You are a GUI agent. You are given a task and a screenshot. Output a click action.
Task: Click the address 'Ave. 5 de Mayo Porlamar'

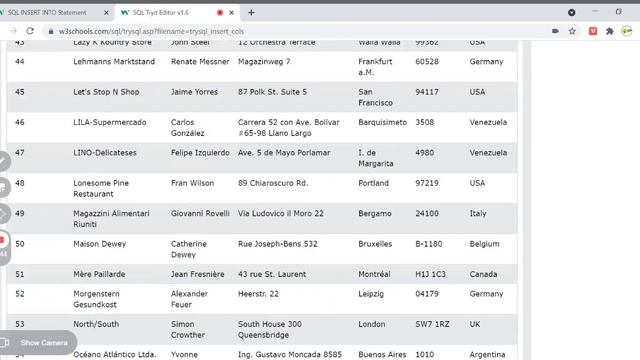[284, 153]
